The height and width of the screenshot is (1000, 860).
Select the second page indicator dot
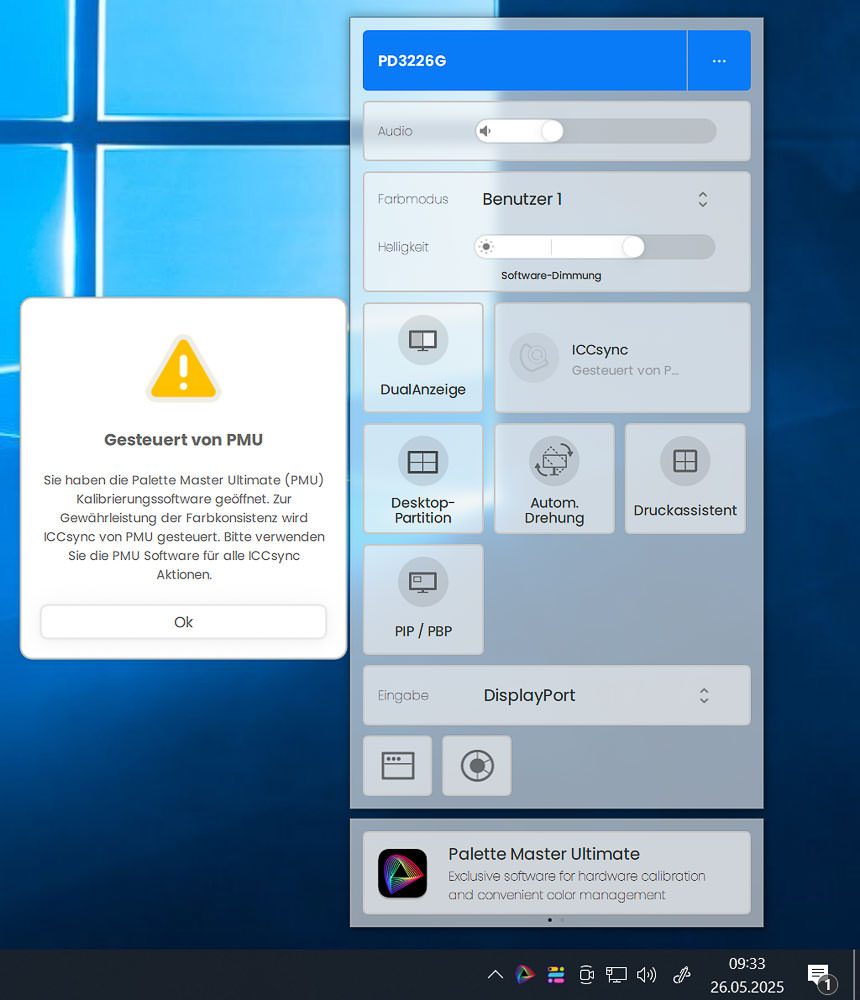tap(561, 920)
